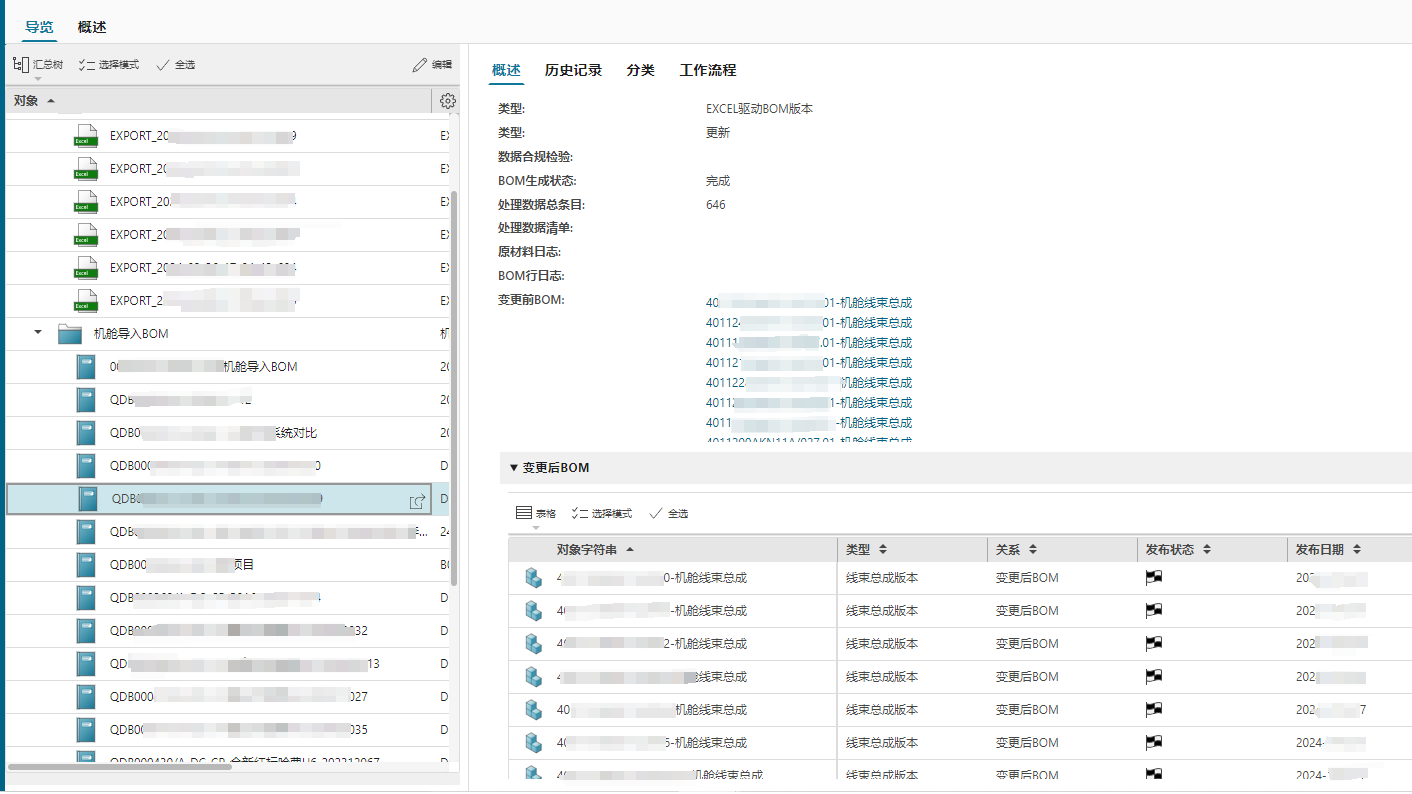Click book icon of QDB row ending 032
Viewport: 1412px width, 794px height.
(88, 631)
